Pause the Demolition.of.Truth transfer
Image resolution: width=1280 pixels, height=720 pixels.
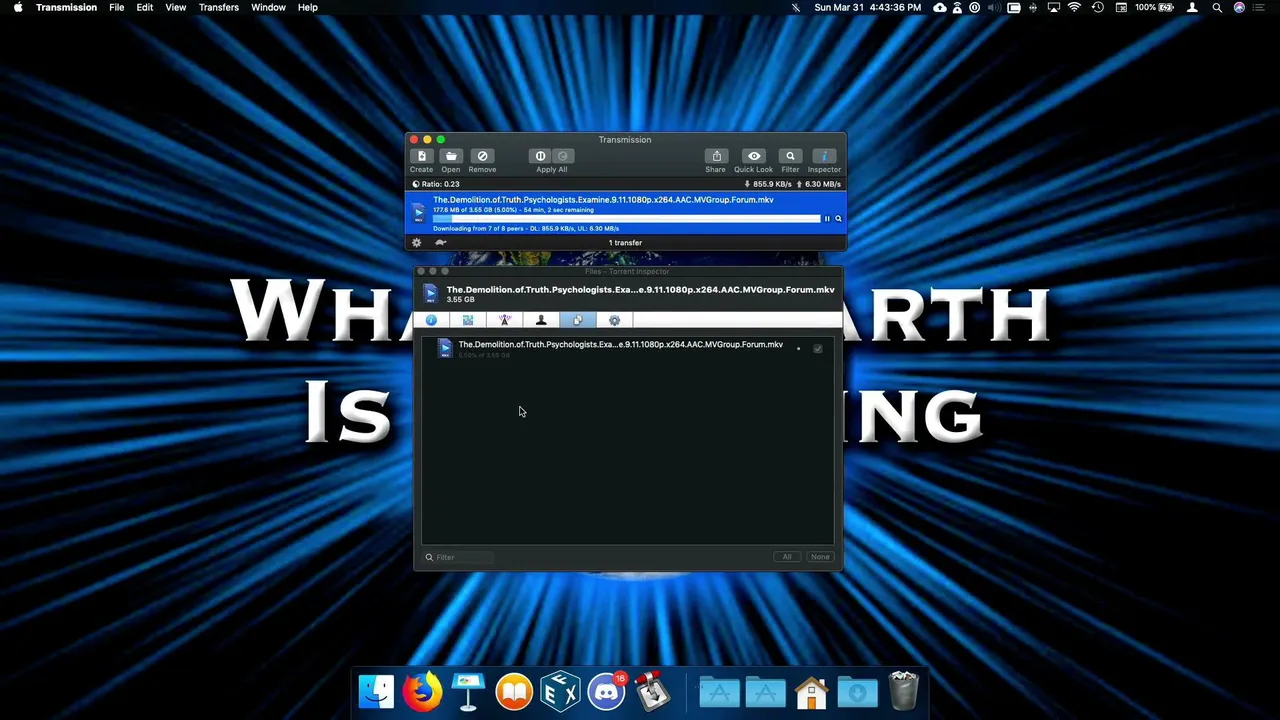pos(827,218)
